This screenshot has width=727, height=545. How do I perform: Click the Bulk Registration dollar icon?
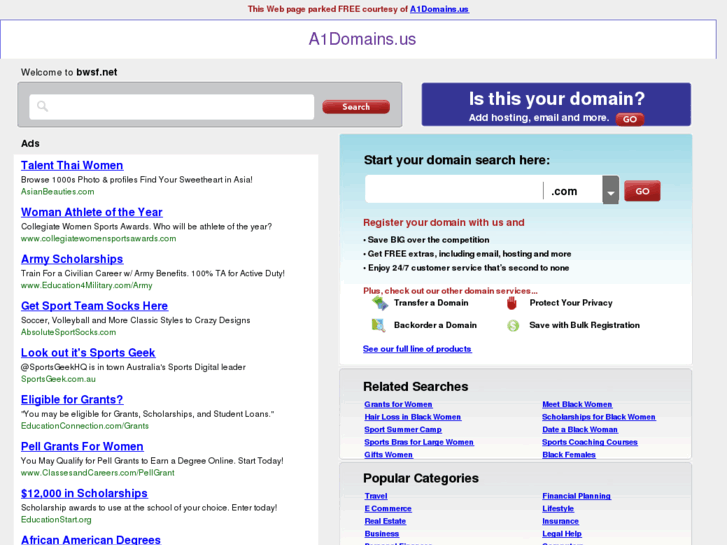[513, 326]
